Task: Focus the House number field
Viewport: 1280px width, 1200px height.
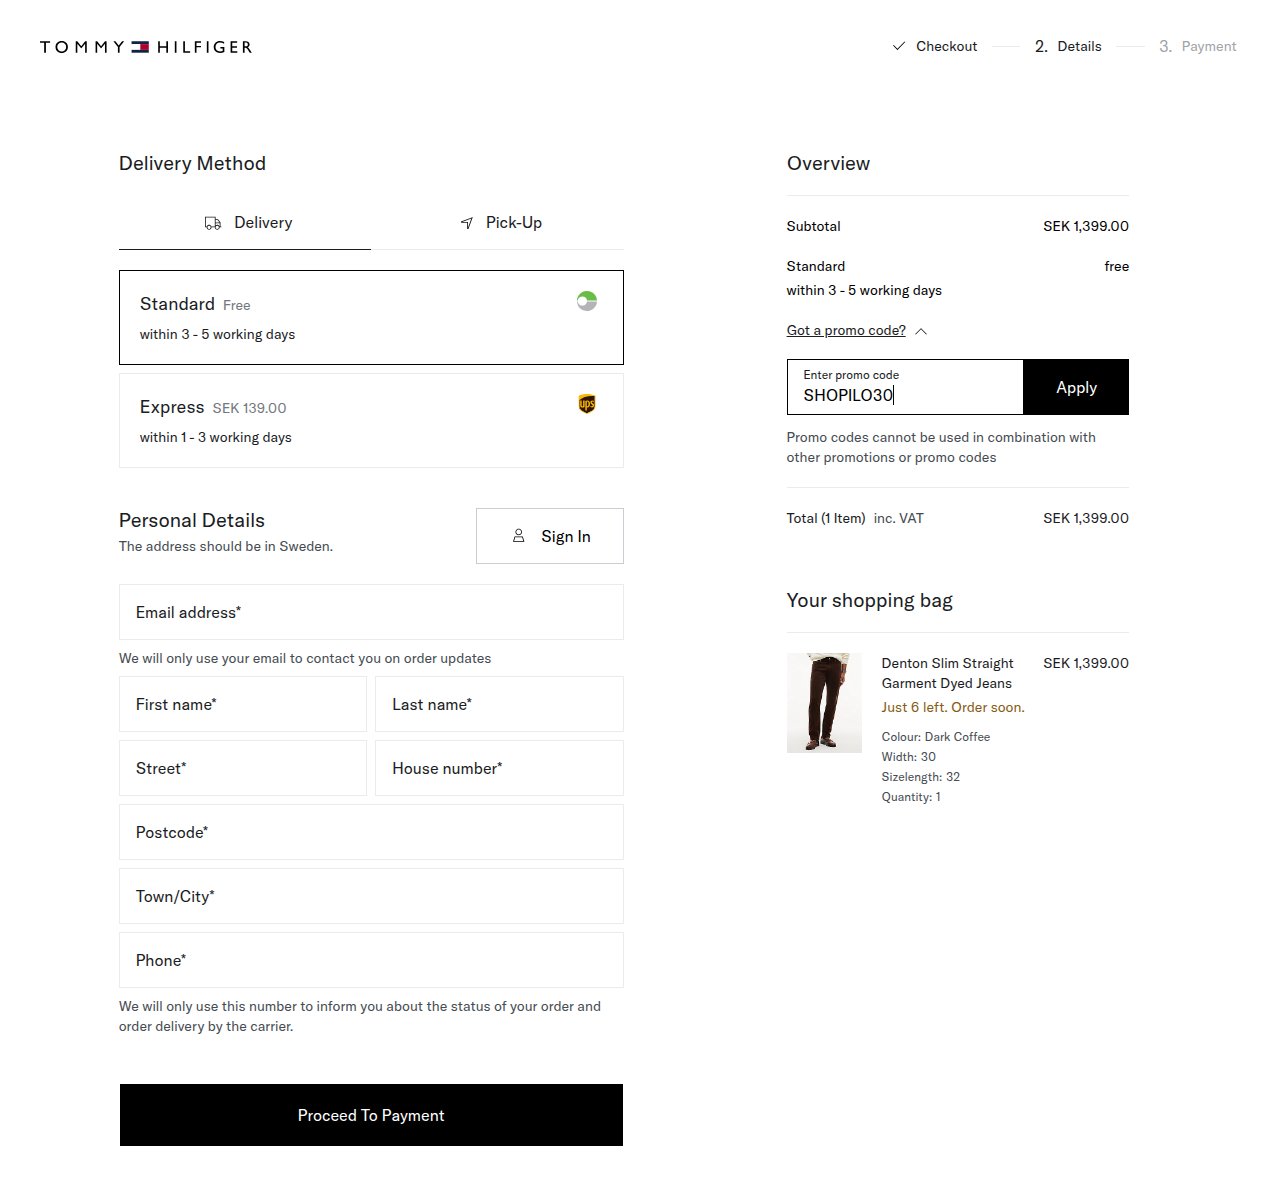Action: tap(499, 768)
